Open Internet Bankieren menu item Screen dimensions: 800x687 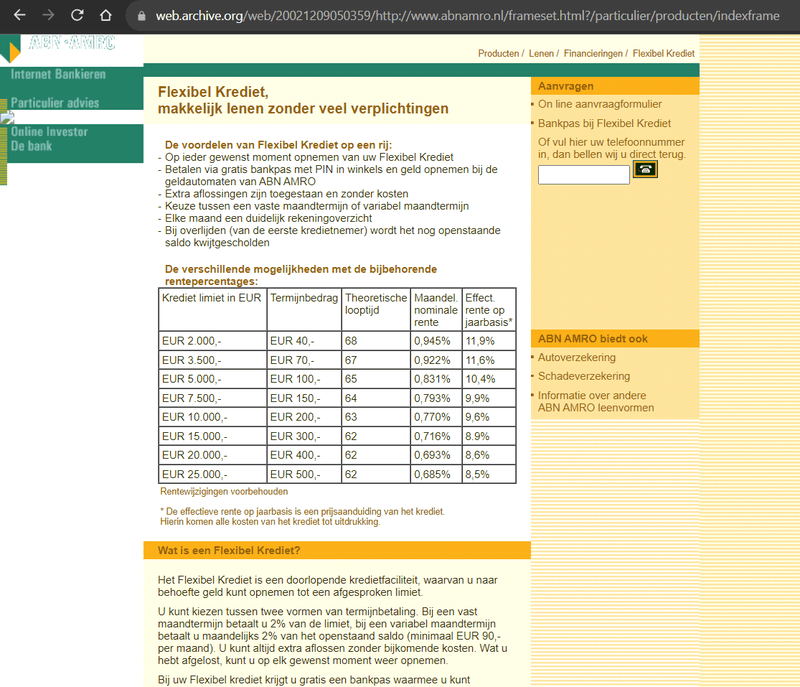click(x=58, y=74)
